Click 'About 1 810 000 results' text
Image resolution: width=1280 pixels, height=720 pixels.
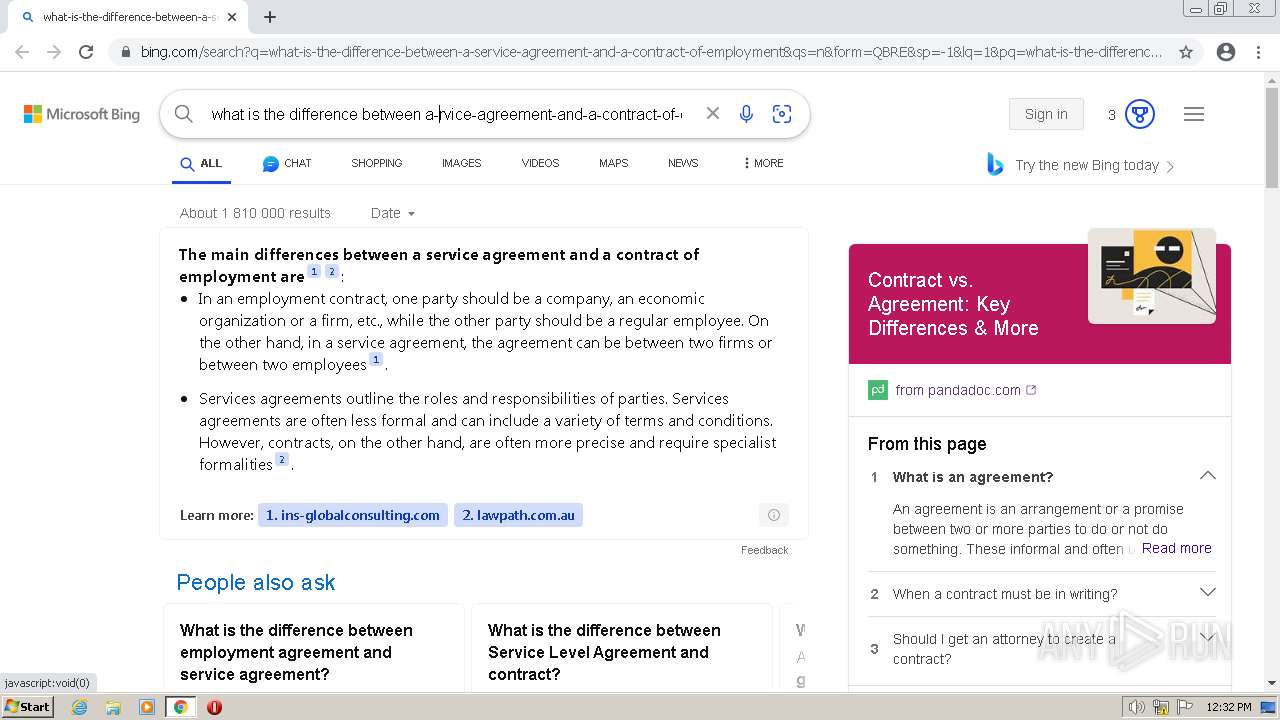click(255, 213)
